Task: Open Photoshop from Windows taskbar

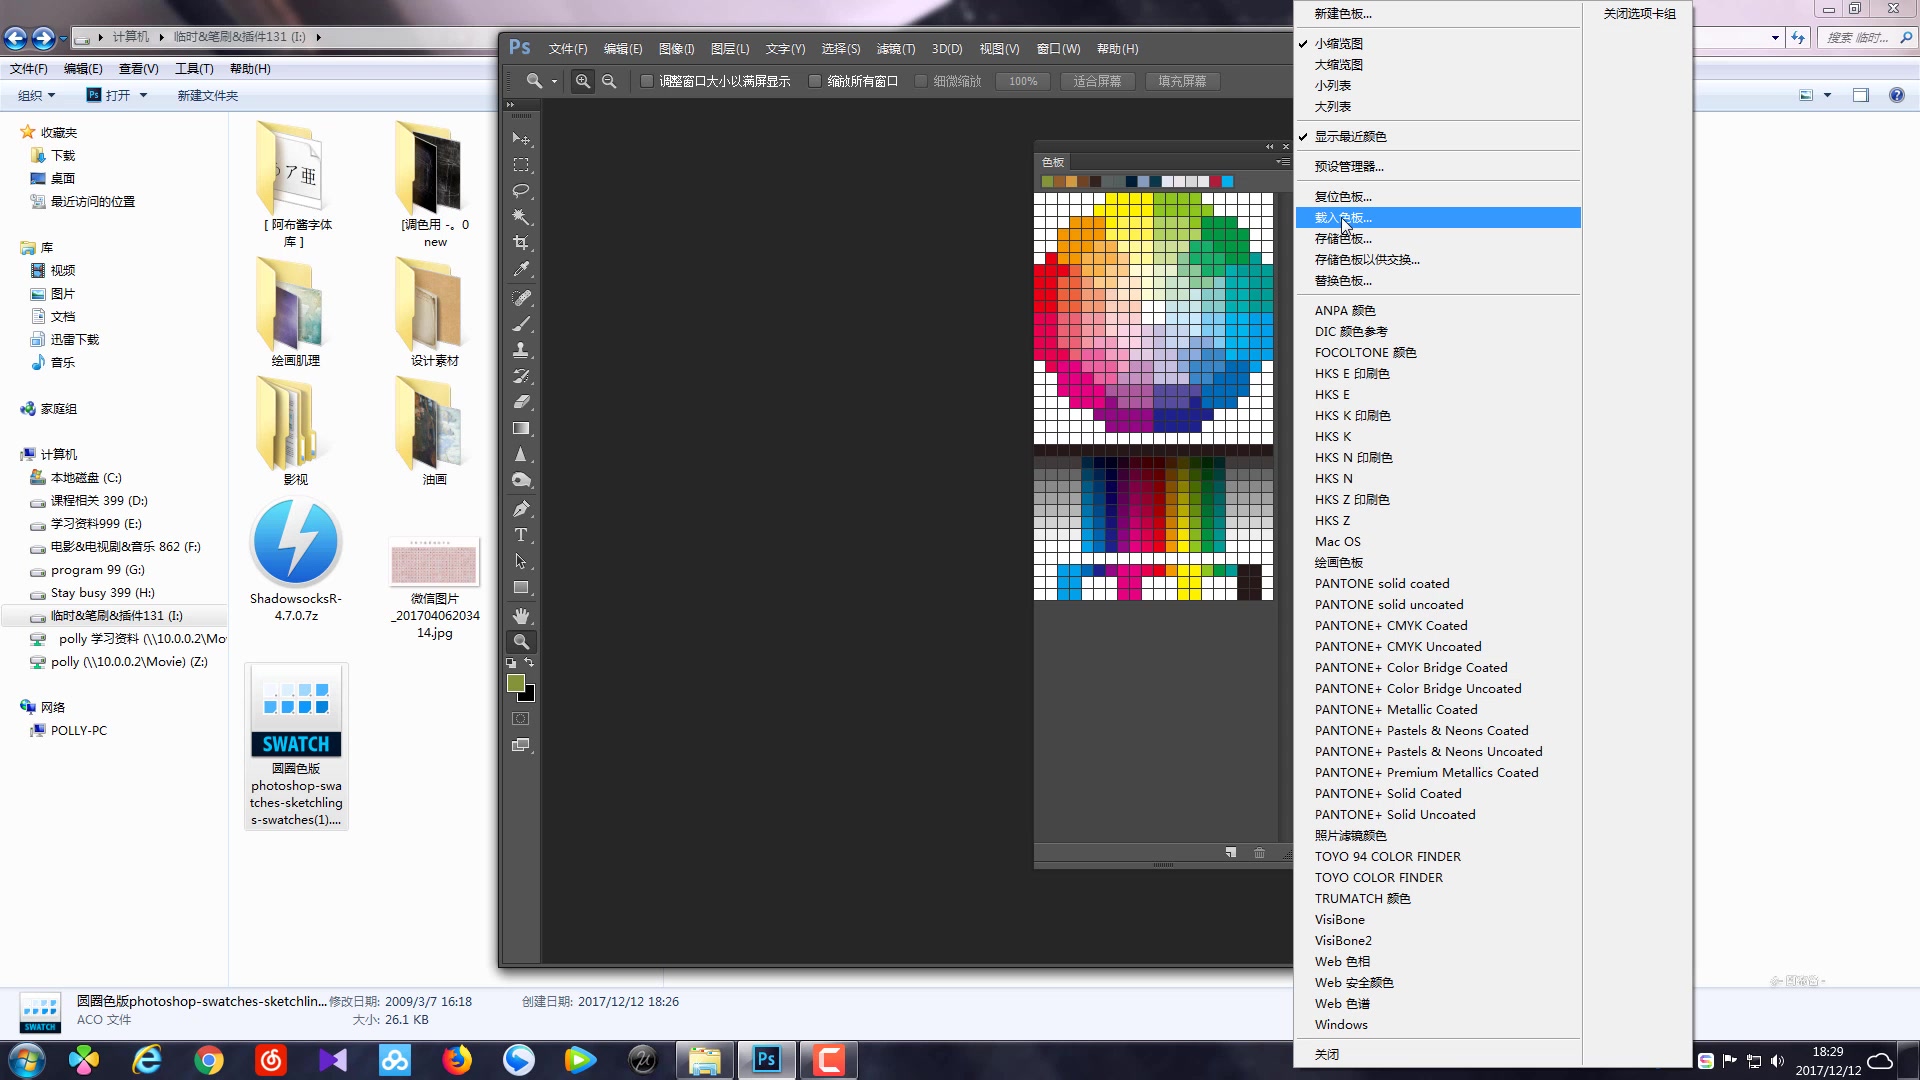Action: click(767, 1060)
